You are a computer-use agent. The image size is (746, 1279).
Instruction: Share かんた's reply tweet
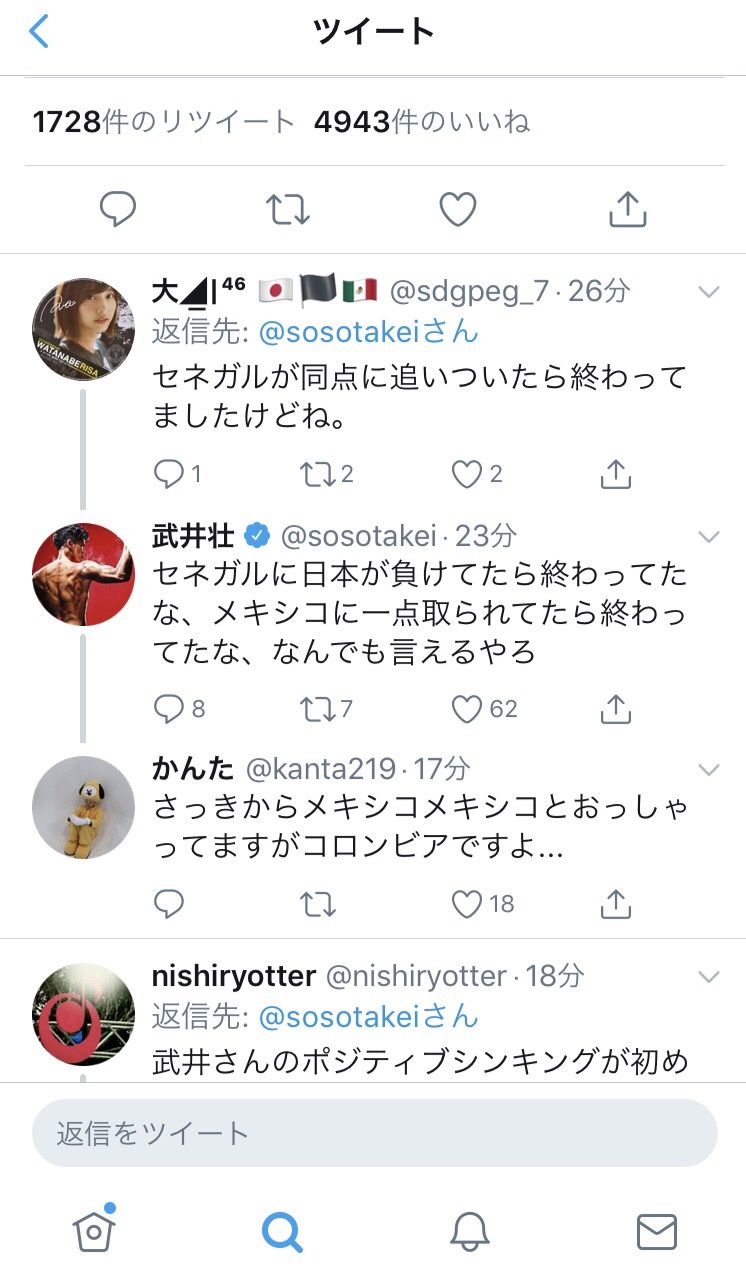tap(616, 904)
